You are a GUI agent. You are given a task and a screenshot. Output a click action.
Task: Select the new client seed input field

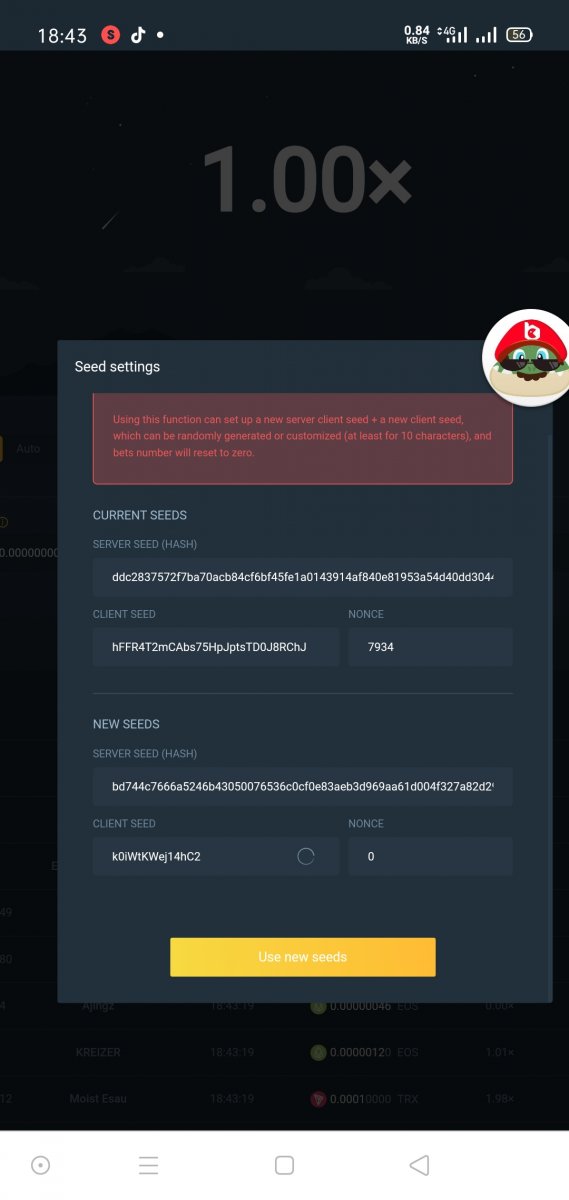pyautogui.click(x=216, y=856)
